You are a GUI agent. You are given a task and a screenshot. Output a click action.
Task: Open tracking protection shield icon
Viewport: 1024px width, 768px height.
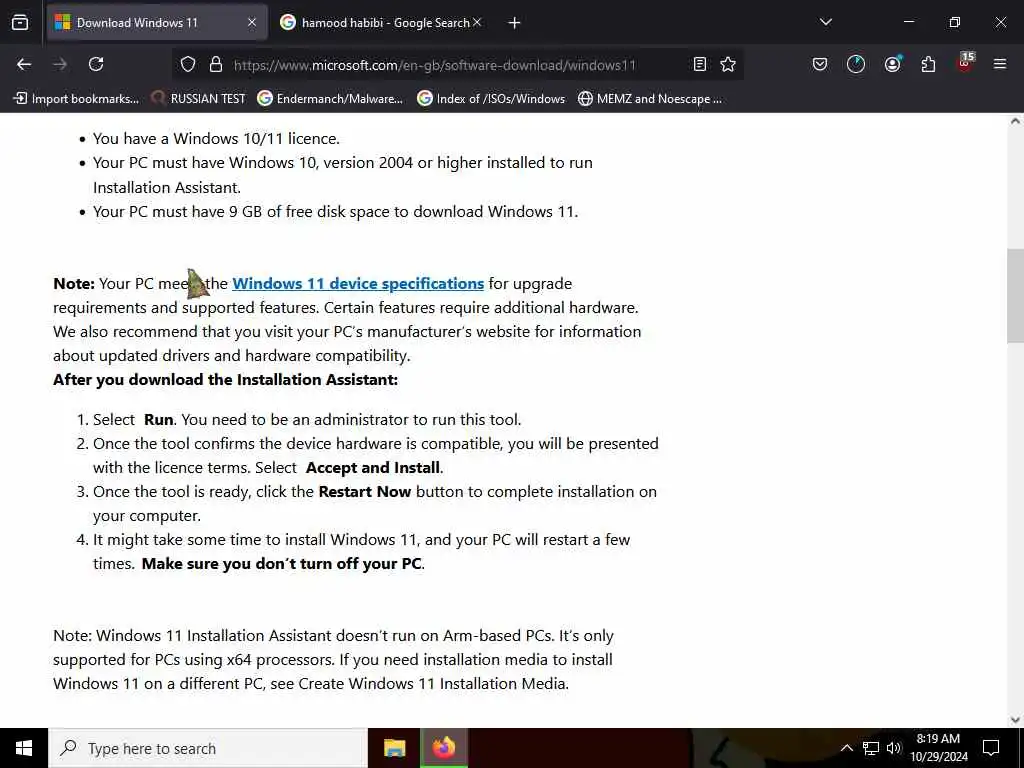coord(188,64)
